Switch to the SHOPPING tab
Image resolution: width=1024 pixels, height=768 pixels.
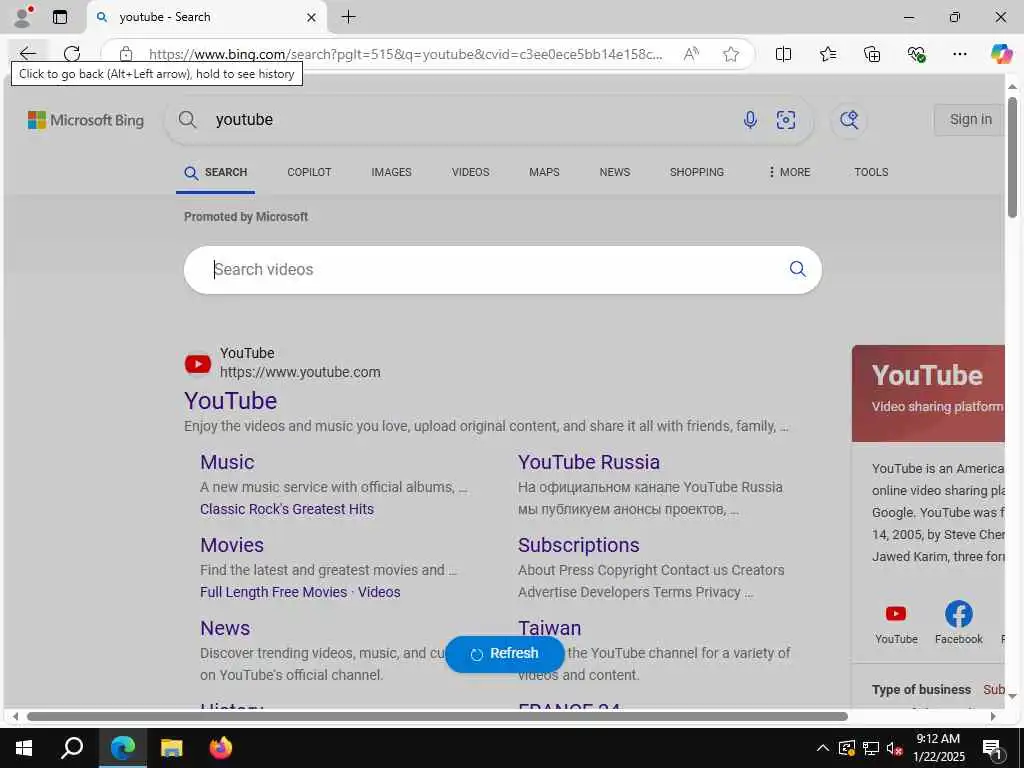(x=696, y=172)
